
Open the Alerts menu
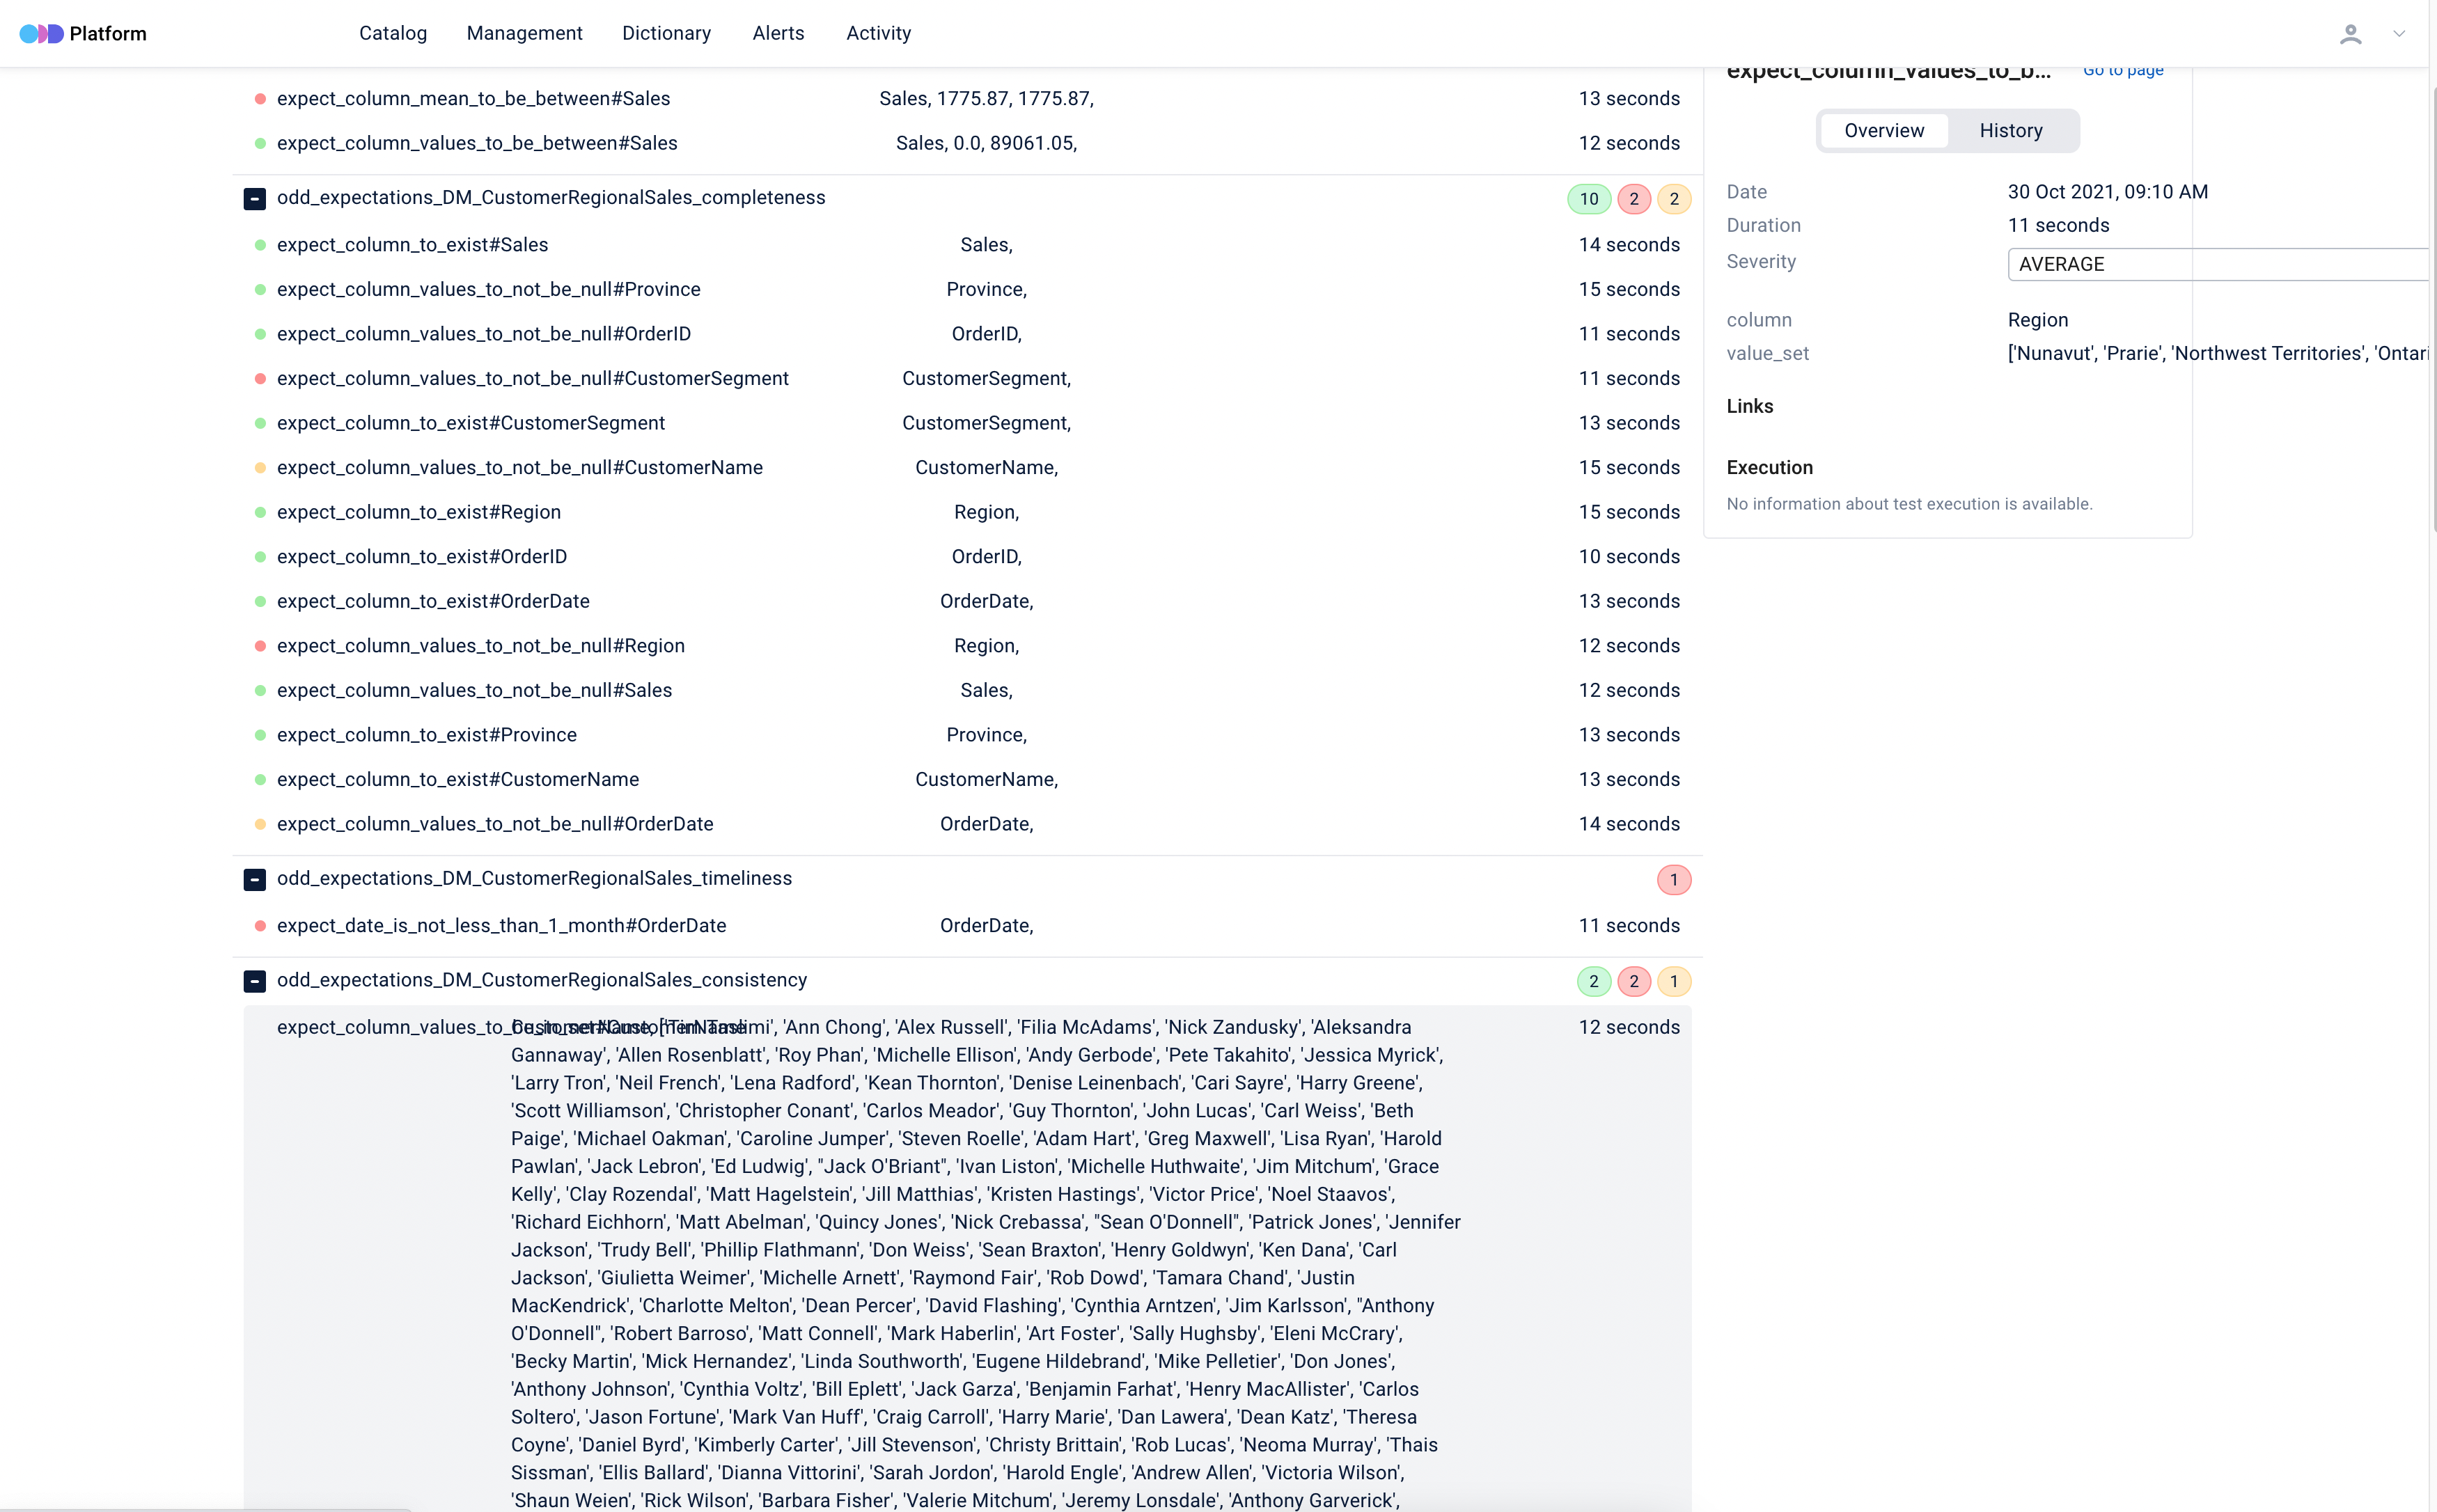point(777,33)
